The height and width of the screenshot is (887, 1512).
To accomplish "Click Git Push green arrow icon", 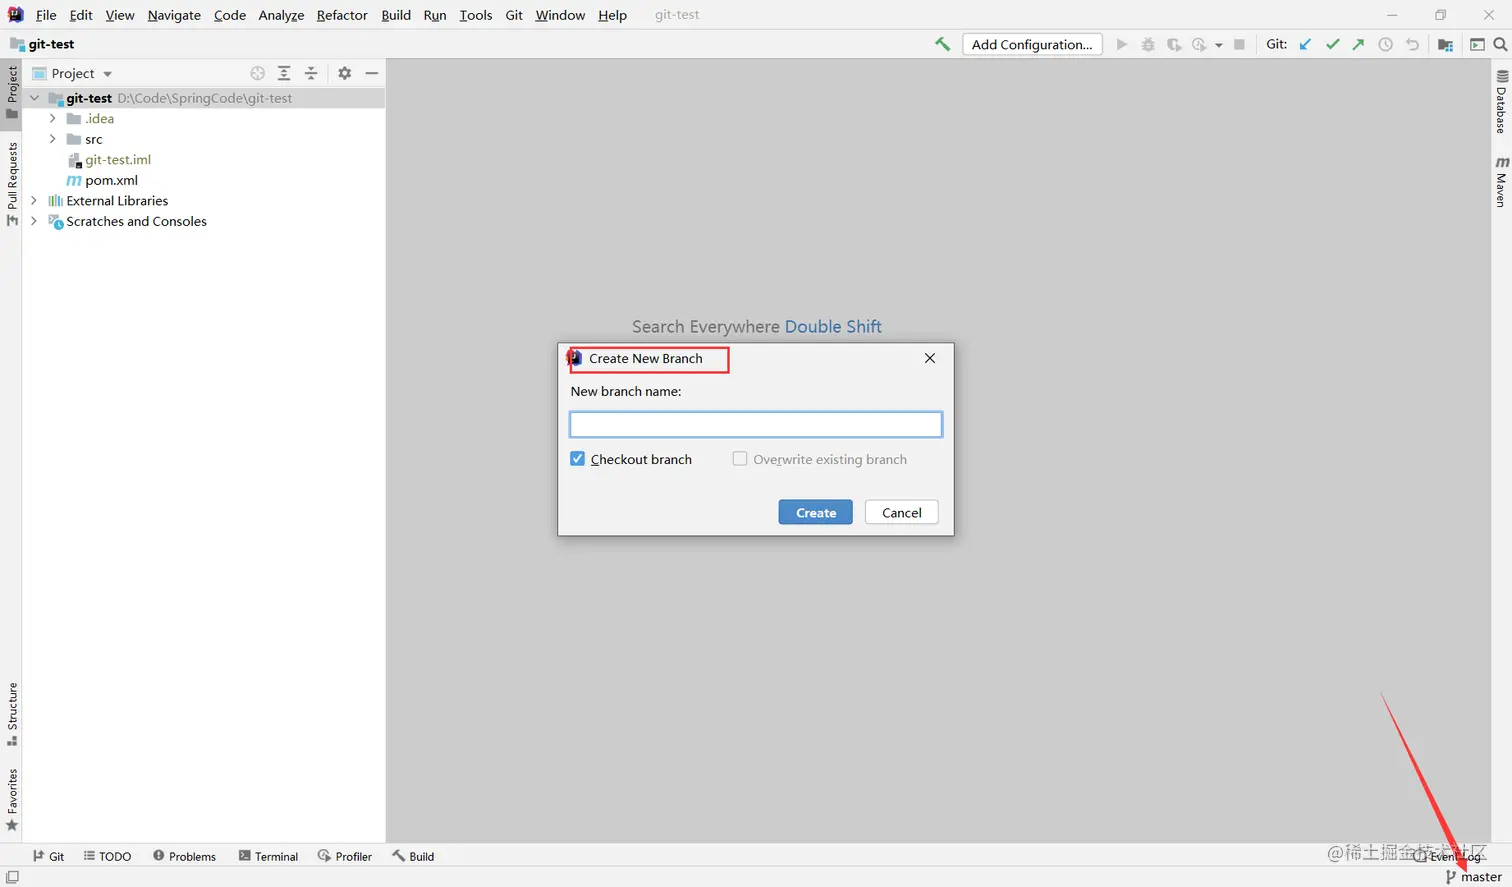I will click(1358, 44).
